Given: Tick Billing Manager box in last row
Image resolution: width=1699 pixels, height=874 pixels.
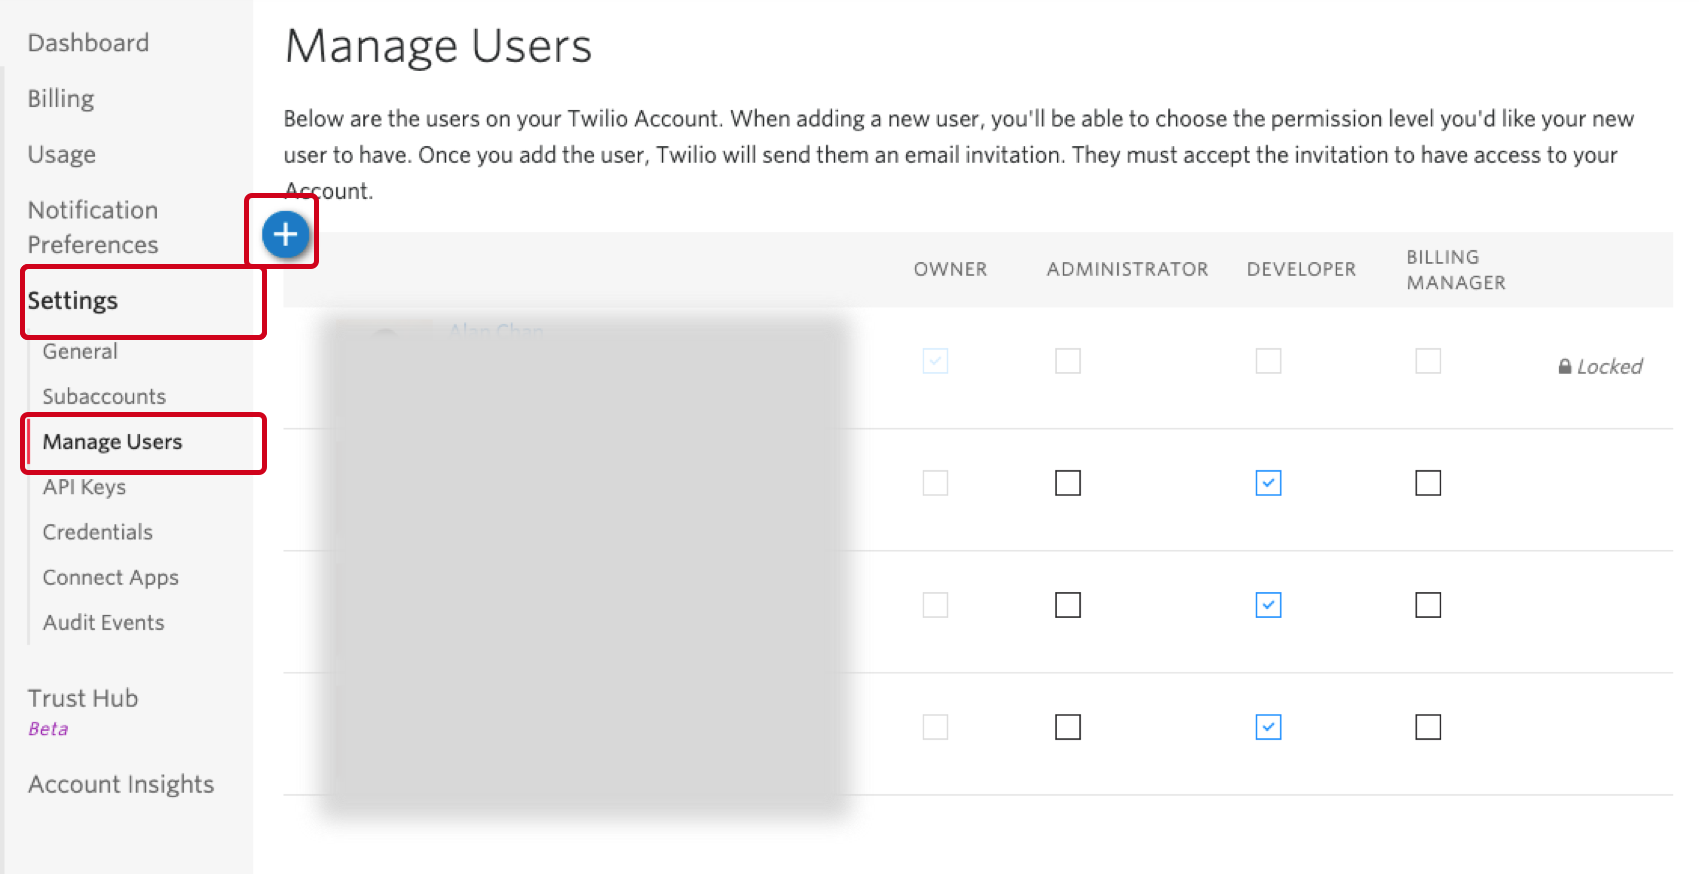Looking at the screenshot, I should pos(1427,727).
